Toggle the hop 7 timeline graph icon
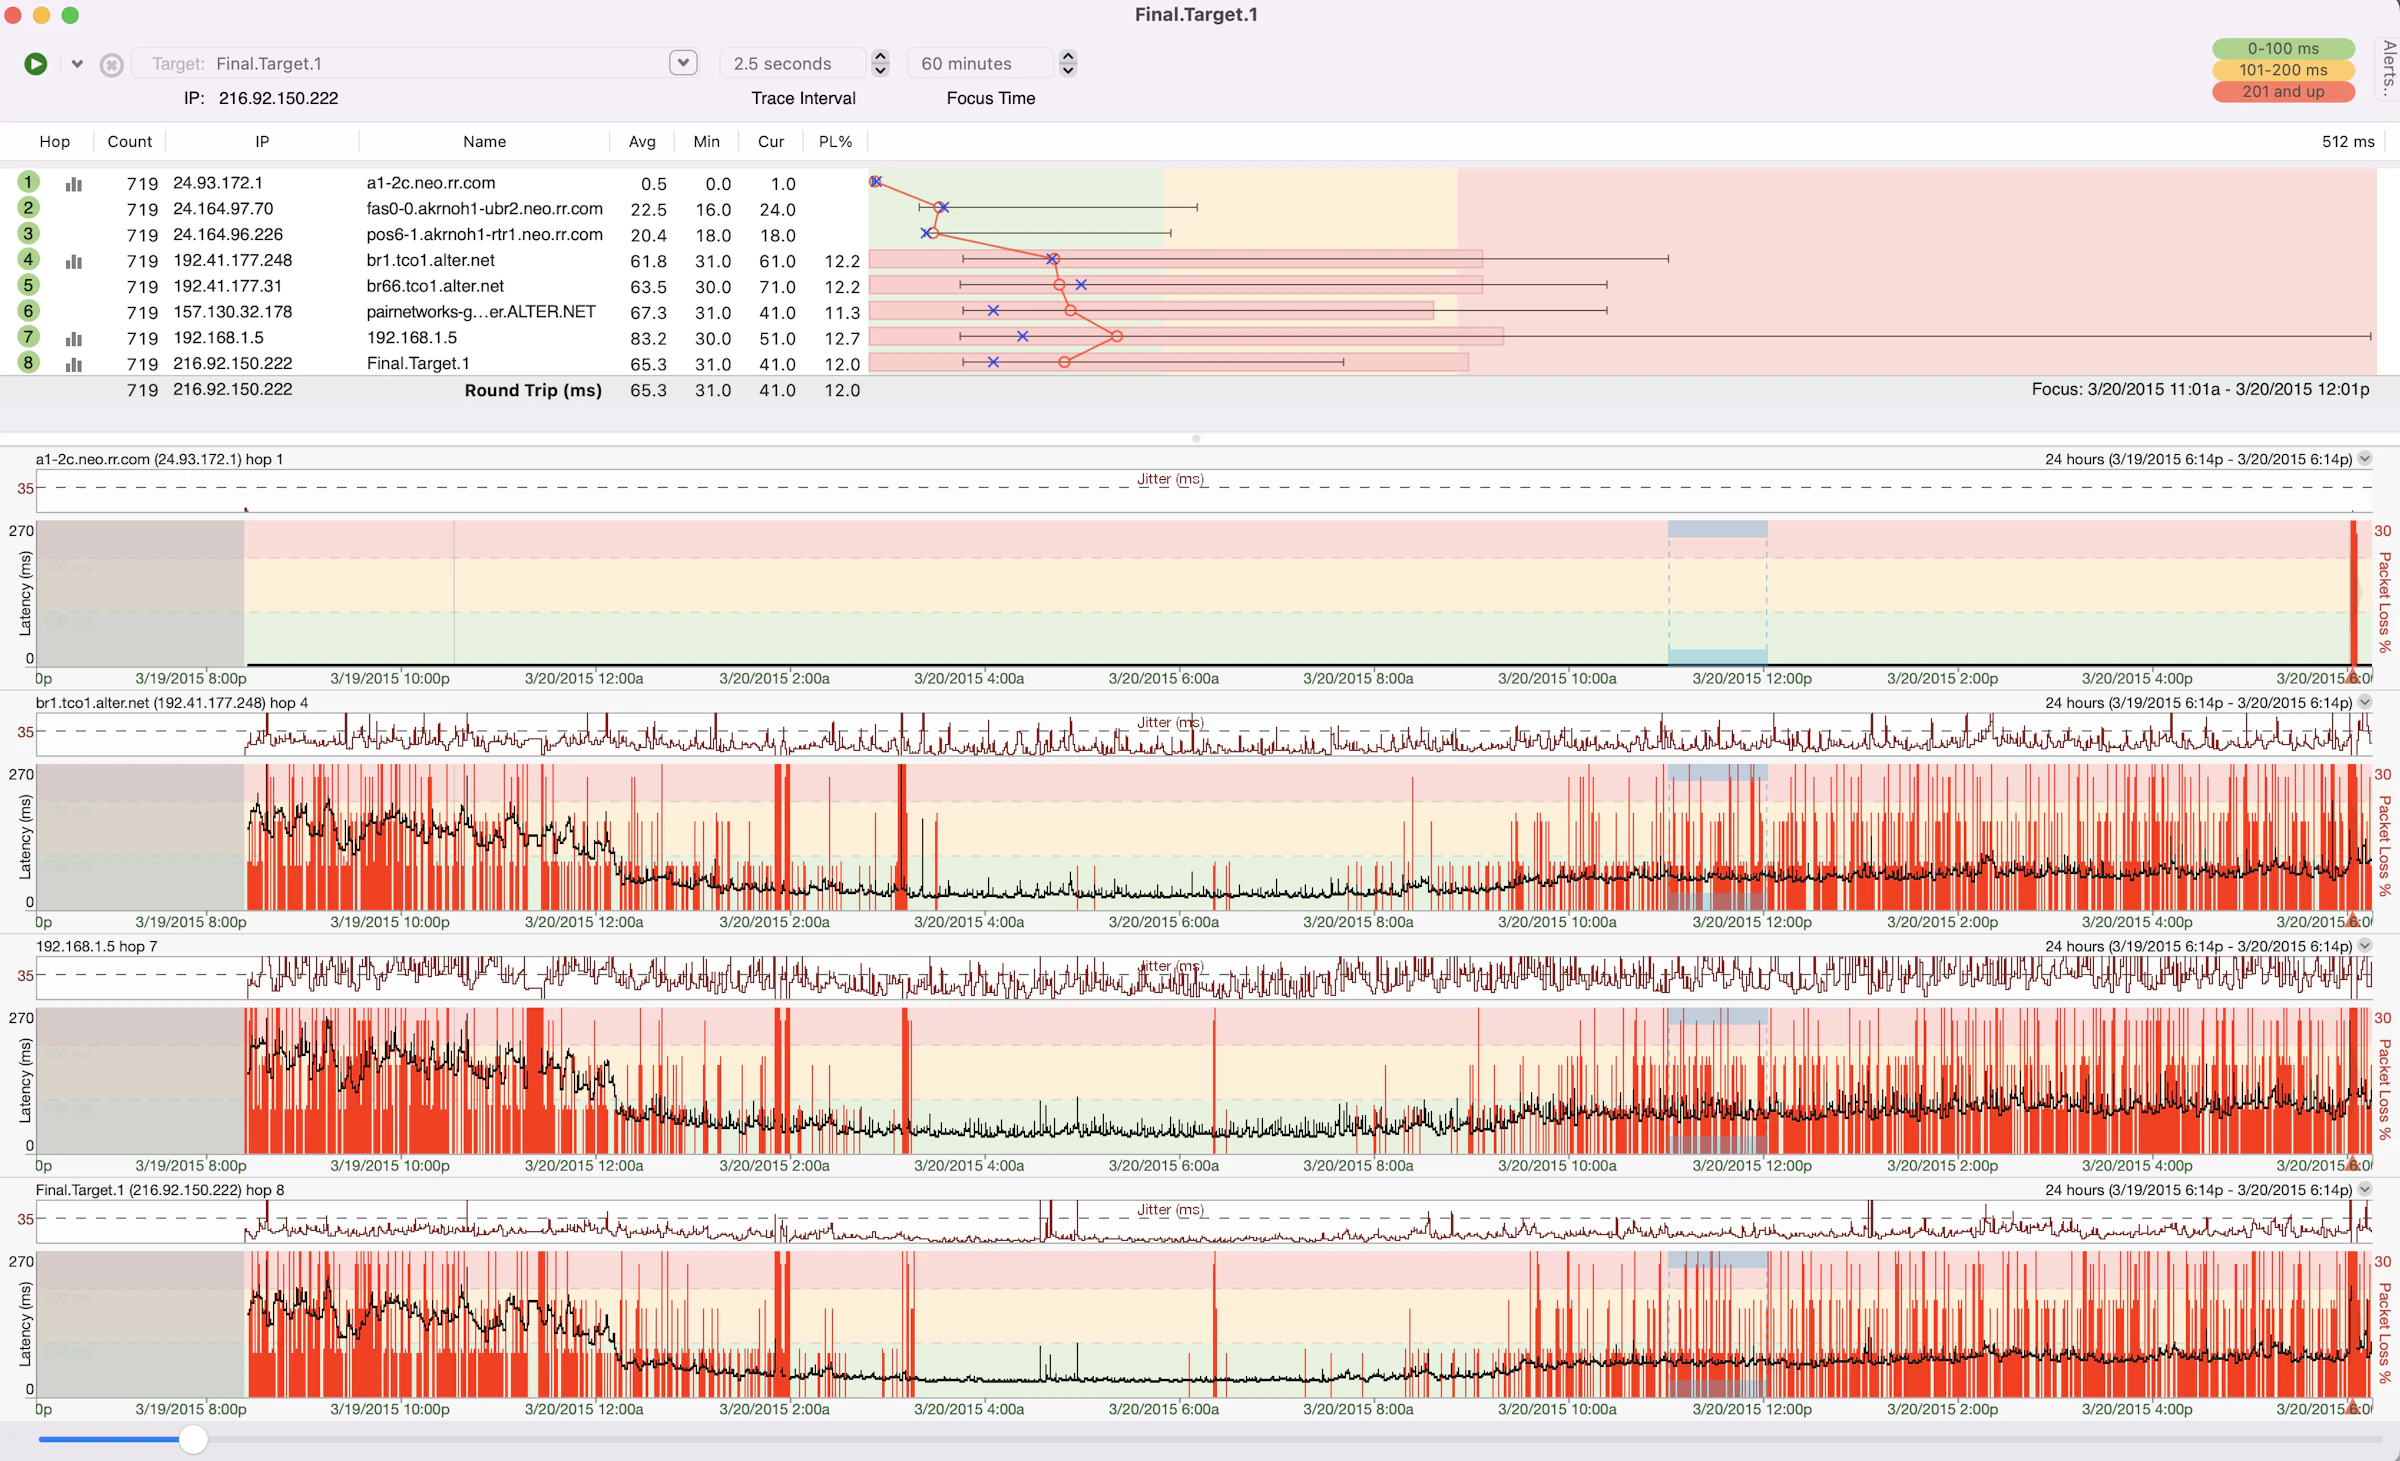This screenshot has height=1461, width=2400. (x=74, y=339)
